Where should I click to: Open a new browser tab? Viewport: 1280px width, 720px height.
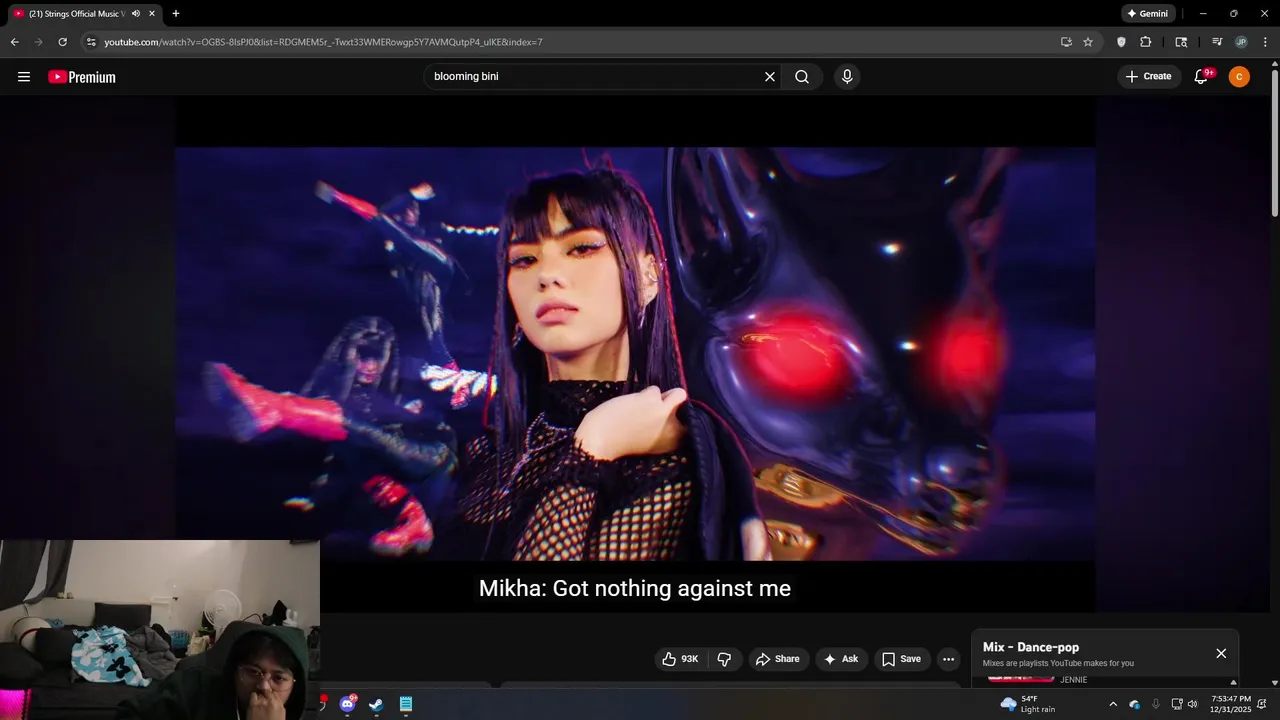tap(176, 14)
